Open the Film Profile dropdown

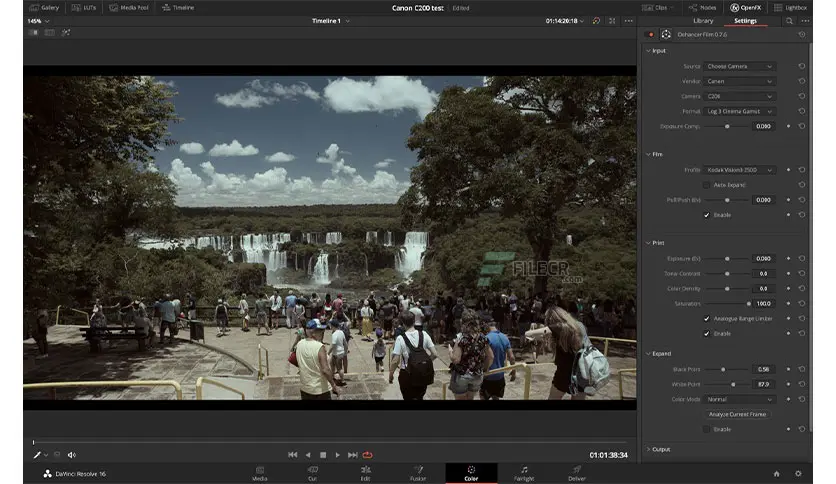click(x=740, y=170)
